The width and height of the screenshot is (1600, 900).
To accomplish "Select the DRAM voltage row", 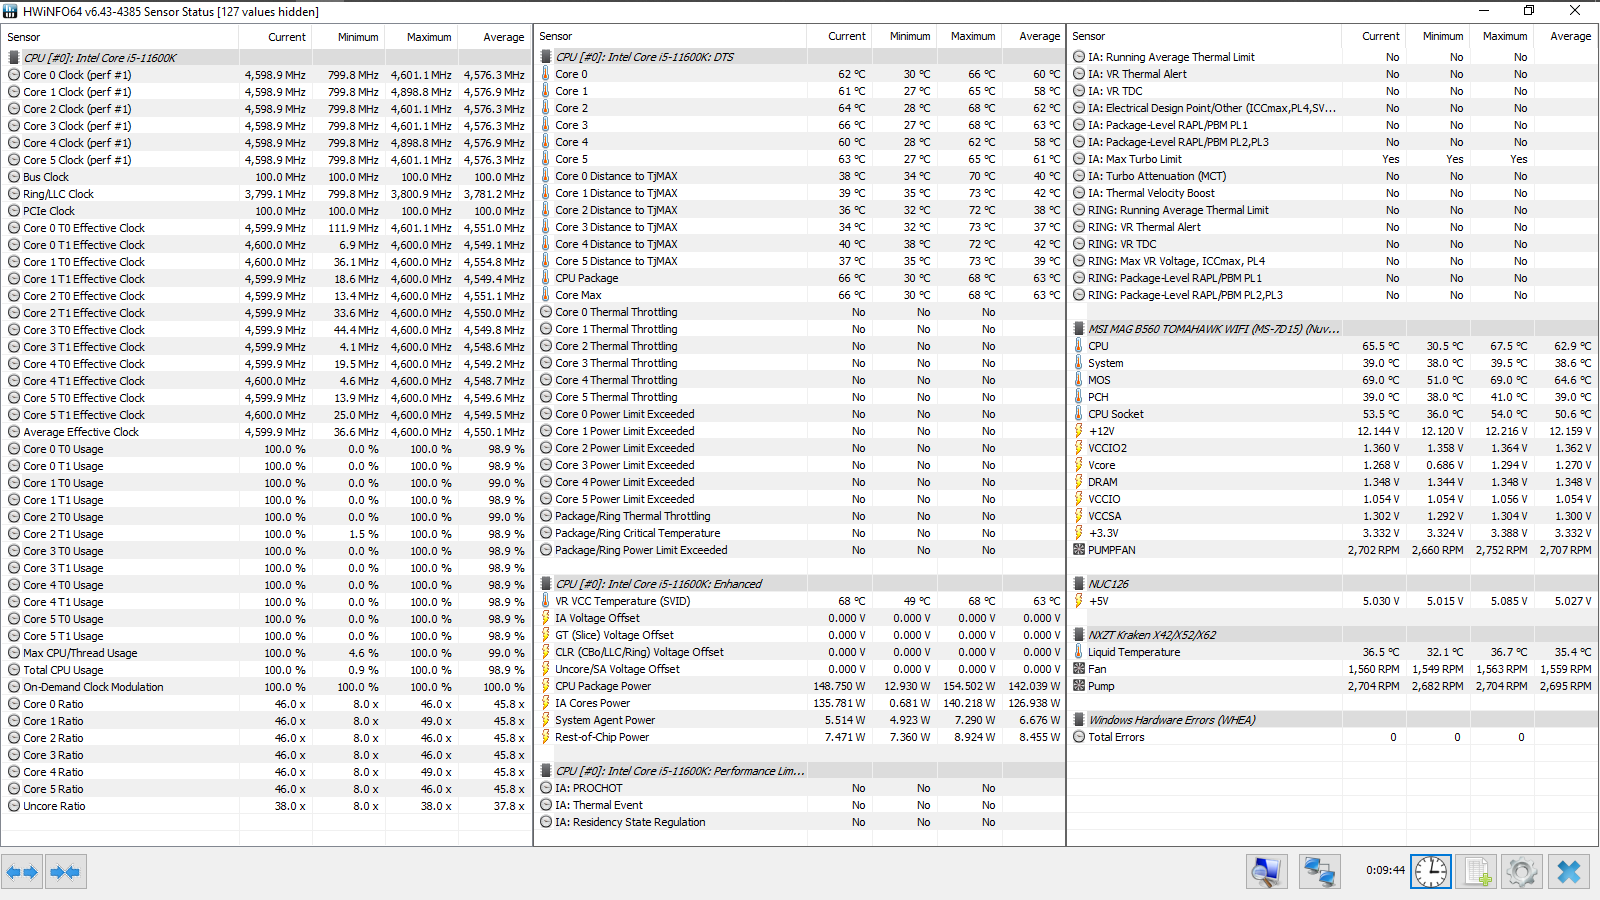I will [x=1333, y=482].
